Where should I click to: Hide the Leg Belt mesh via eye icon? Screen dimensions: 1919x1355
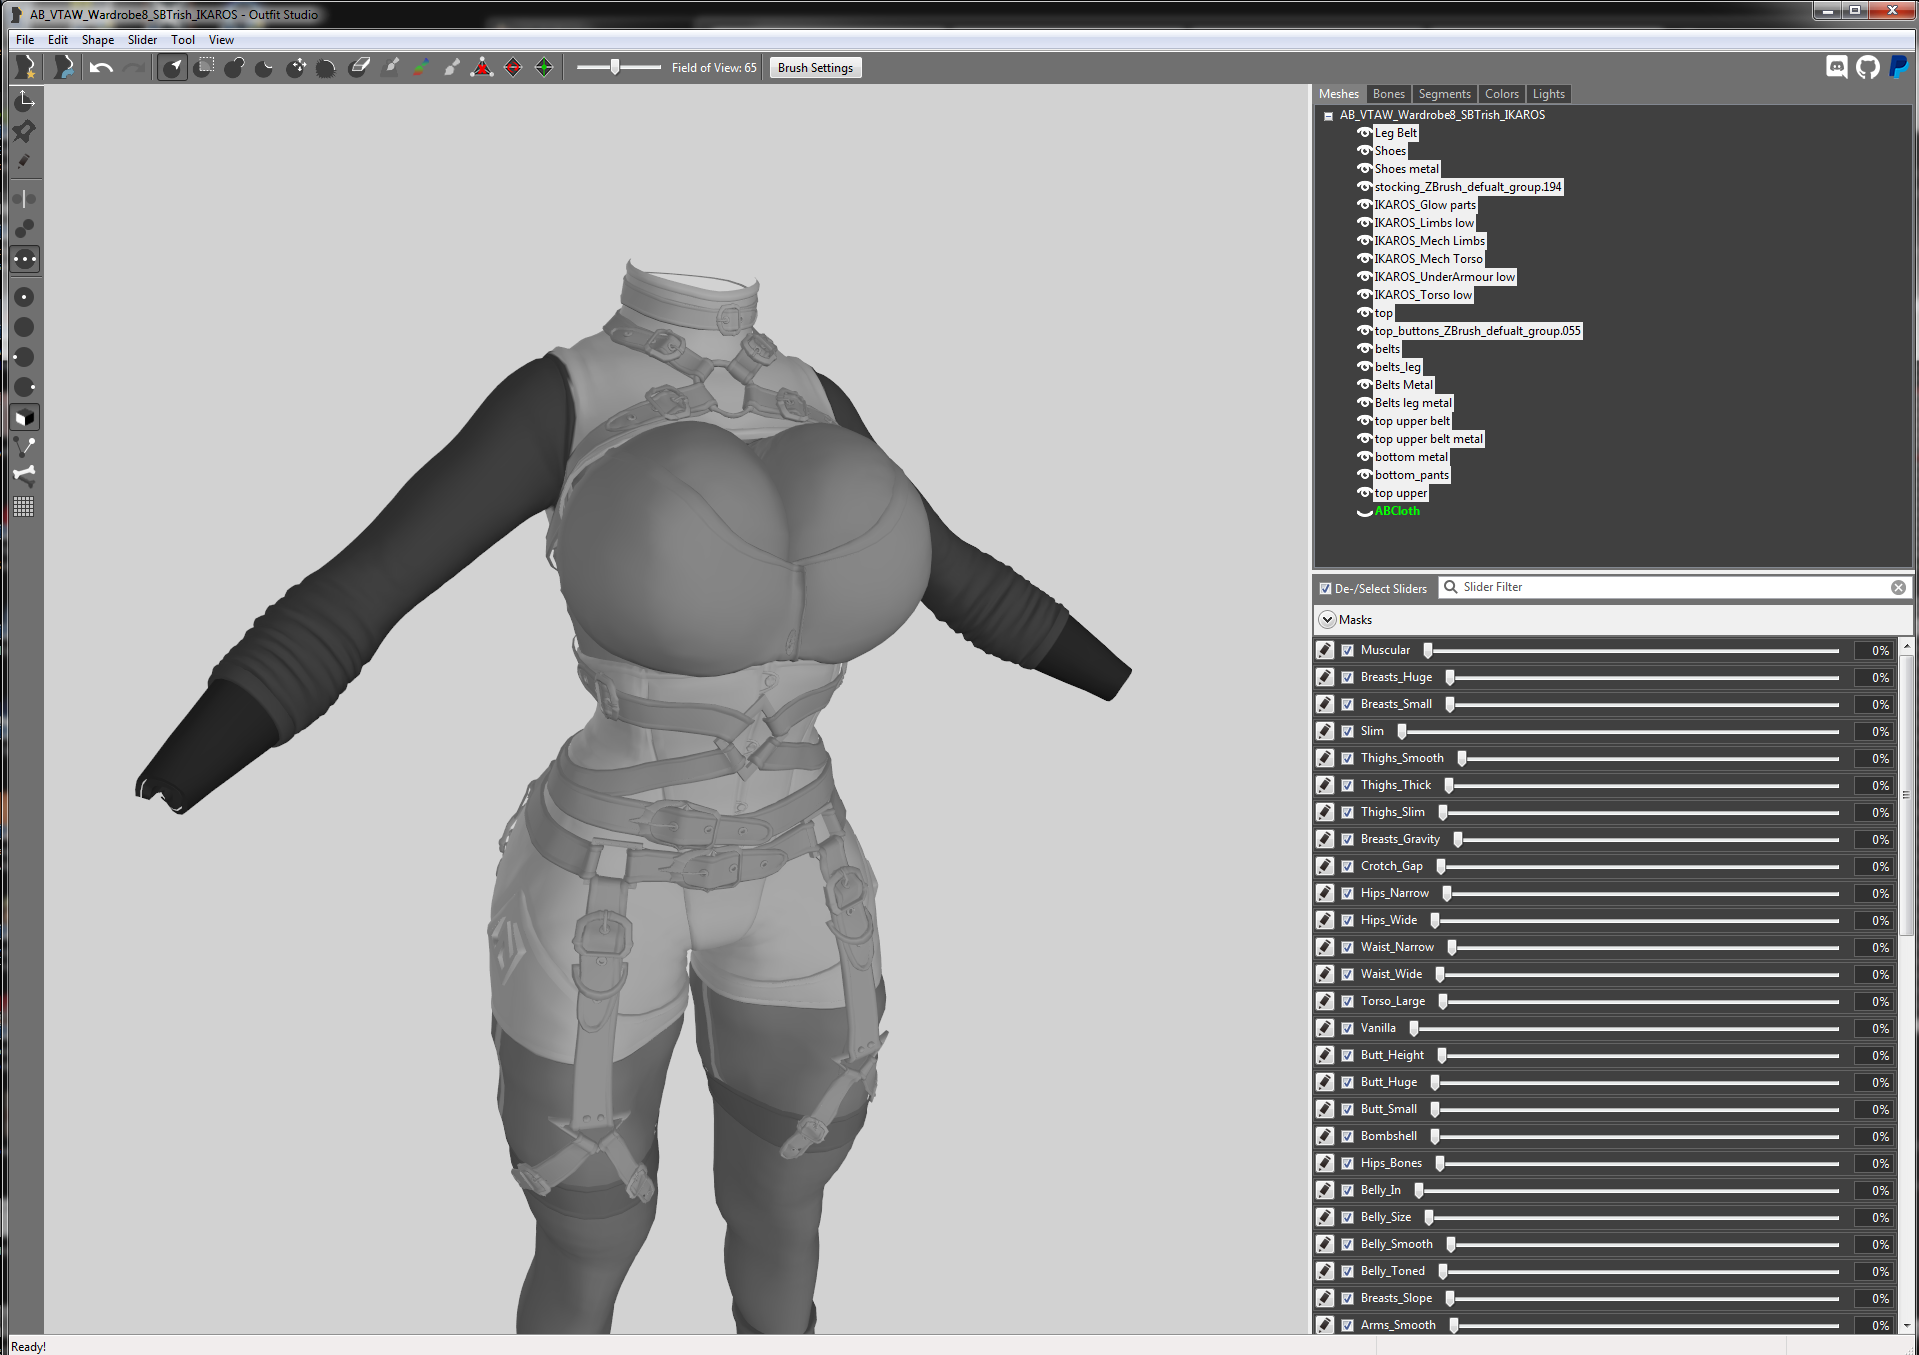(1364, 133)
